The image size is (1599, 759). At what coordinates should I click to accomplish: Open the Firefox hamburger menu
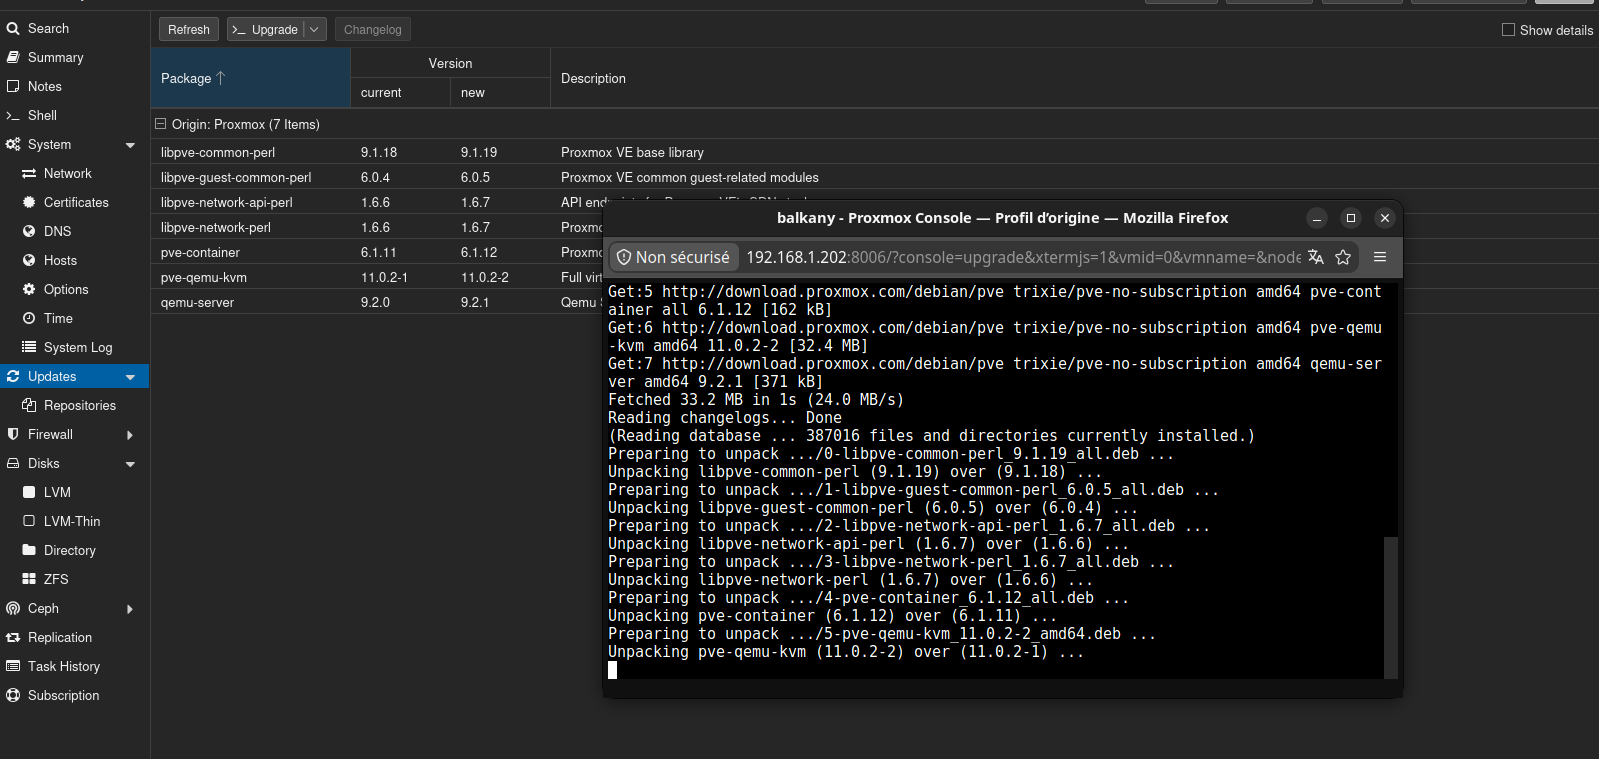(1380, 257)
